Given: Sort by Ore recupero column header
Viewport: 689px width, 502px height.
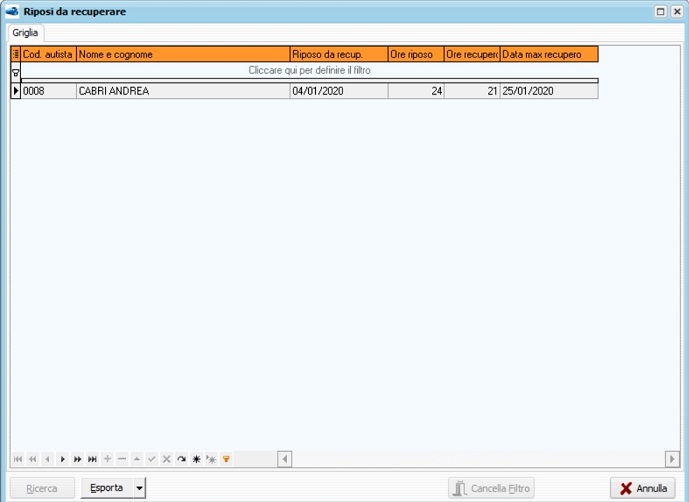Looking at the screenshot, I should 472,54.
